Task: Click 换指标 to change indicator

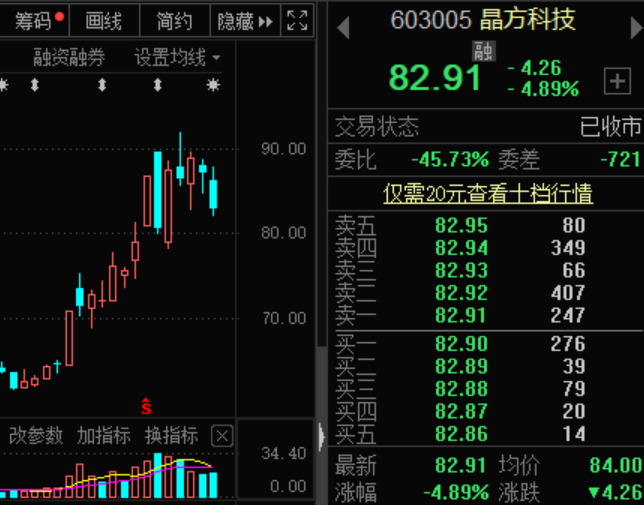Action: tap(171, 435)
